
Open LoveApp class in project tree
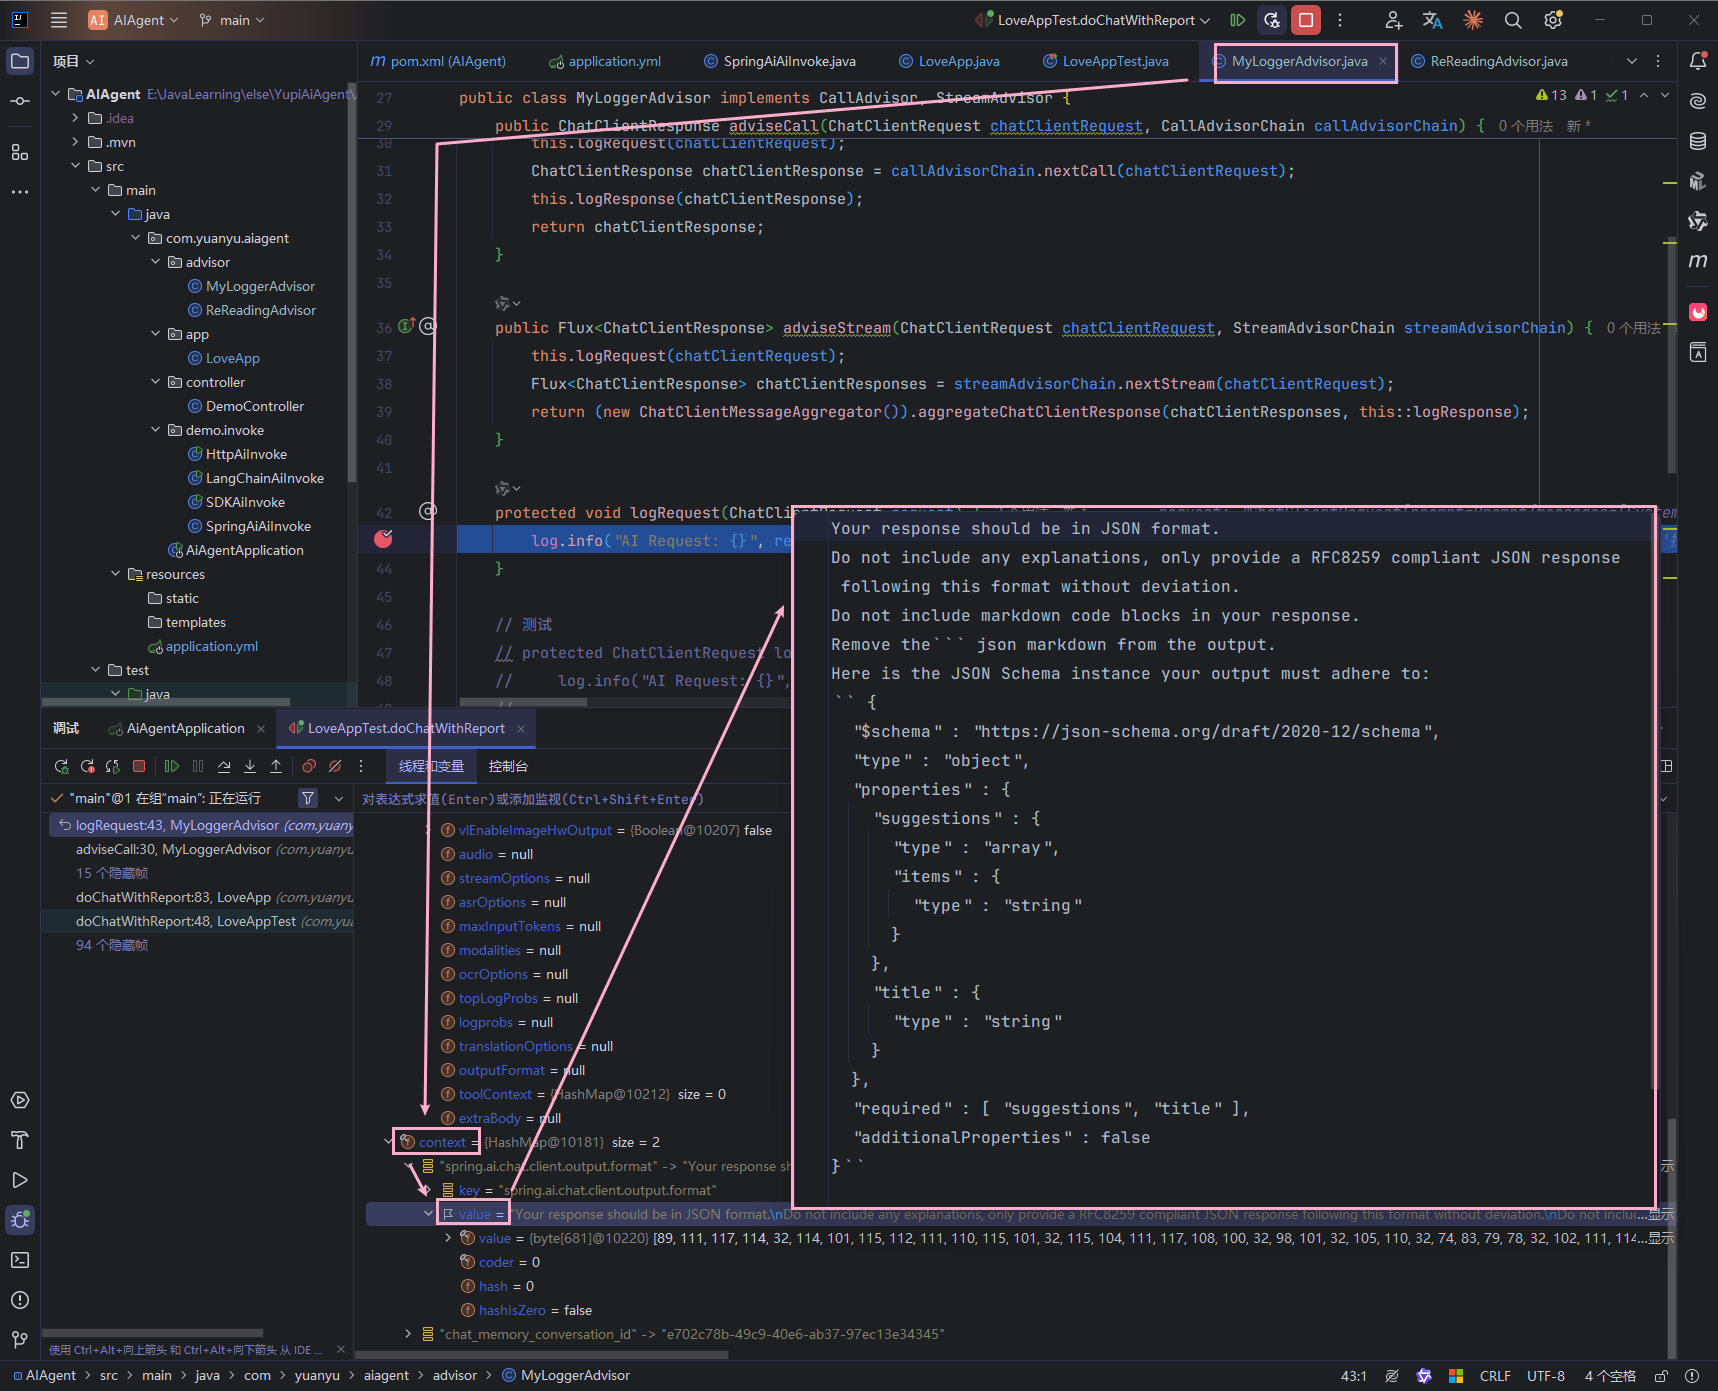[232, 358]
